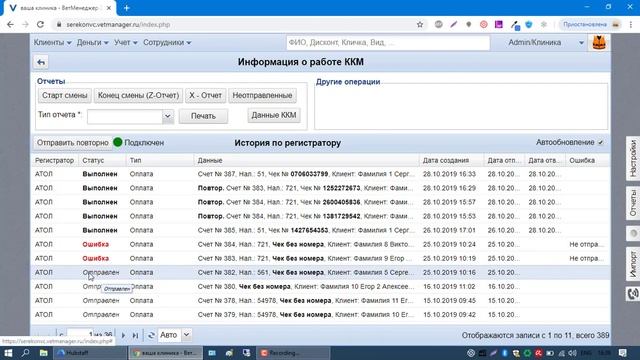Sort by the Регистратор column header

tap(54, 160)
